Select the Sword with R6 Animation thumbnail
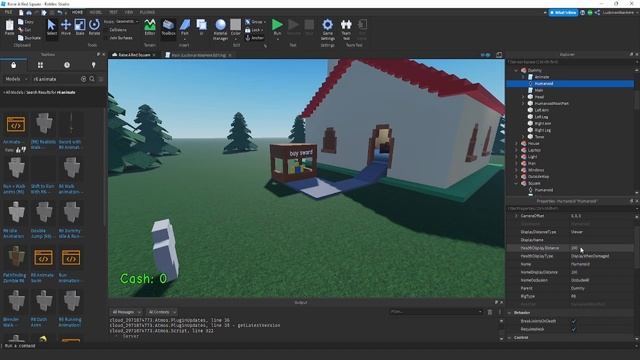 tap(71, 124)
